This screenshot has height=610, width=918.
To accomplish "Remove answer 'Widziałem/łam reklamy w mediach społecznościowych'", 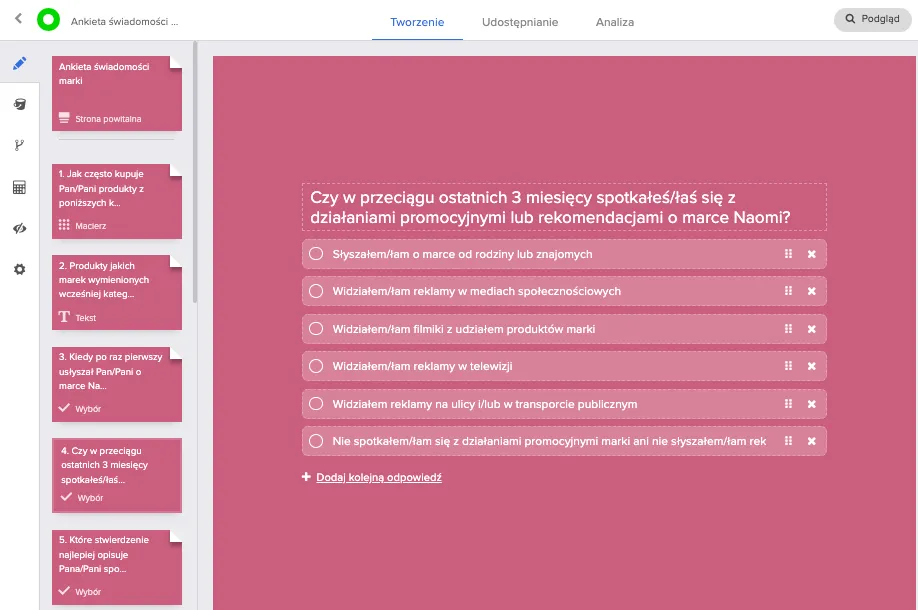I will pos(811,291).
